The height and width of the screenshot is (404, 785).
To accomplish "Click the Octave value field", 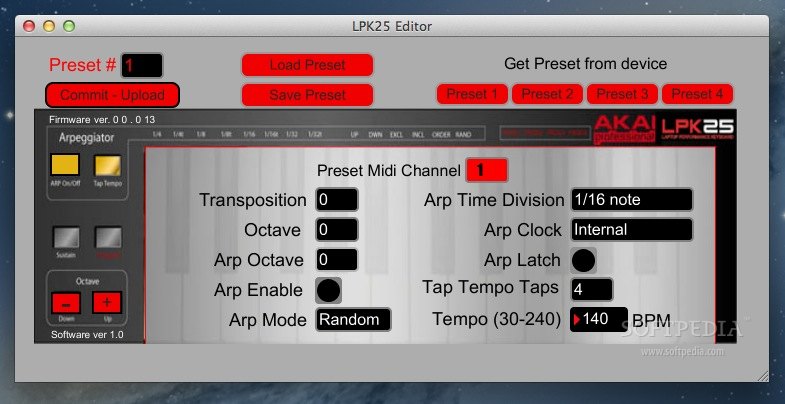I will (337, 230).
